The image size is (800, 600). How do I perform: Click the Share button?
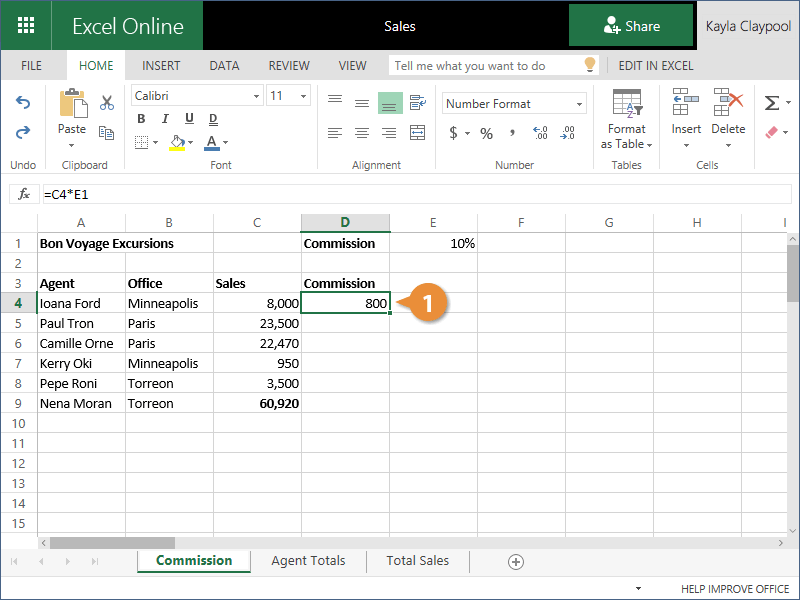pyautogui.click(x=631, y=26)
